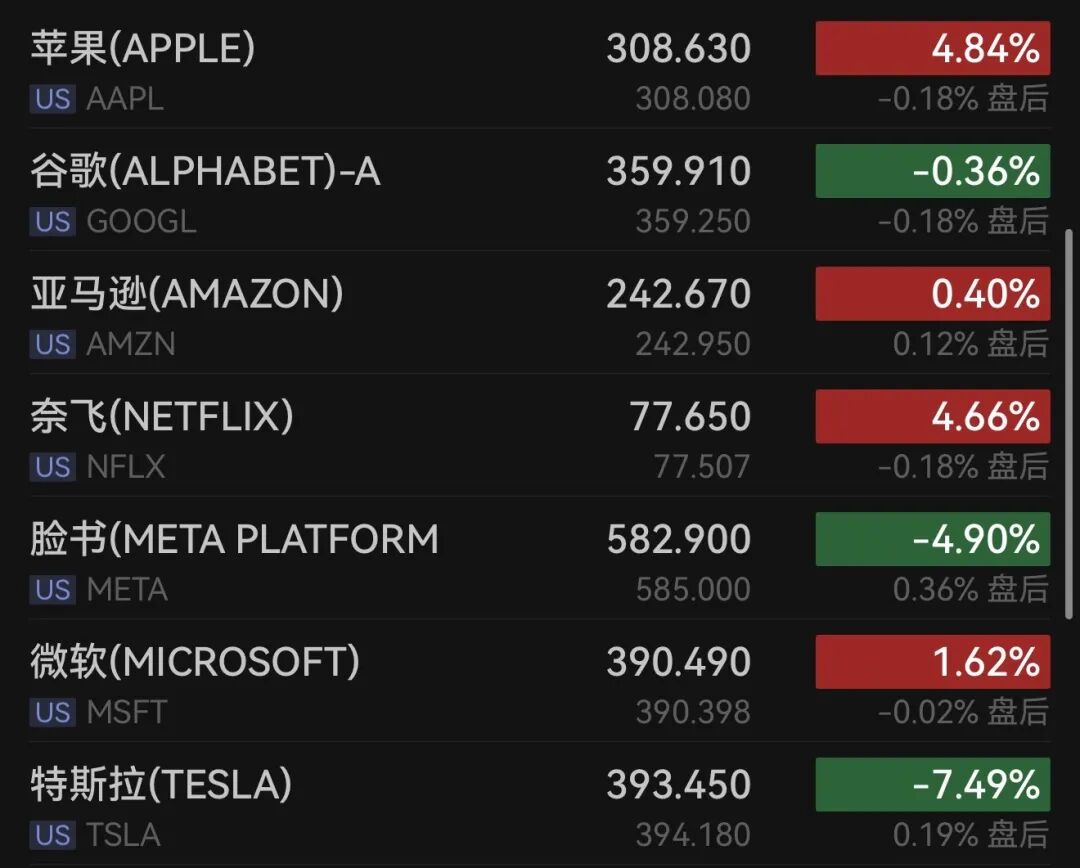The height and width of the screenshot is (868, 1080).
Task: Click the US market badge beside TSLA
Action: [x=52, y=835]
